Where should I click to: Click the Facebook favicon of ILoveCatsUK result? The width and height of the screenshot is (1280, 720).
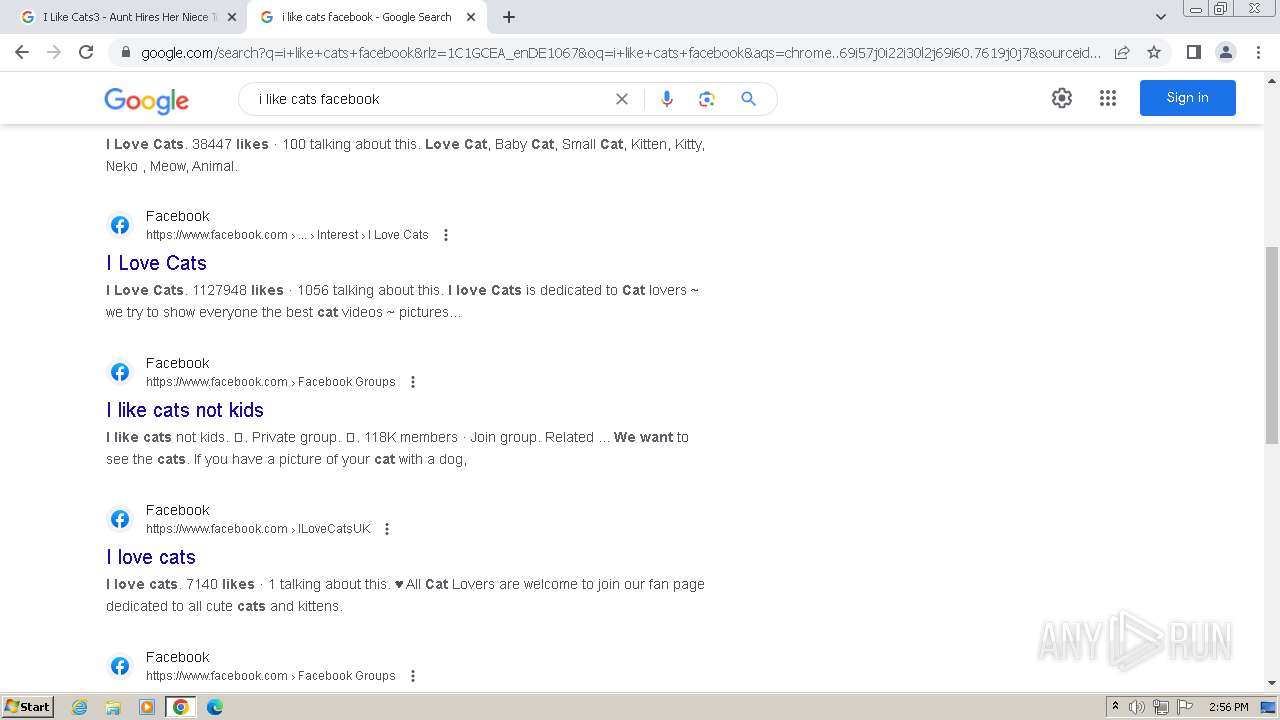(120, 519)
